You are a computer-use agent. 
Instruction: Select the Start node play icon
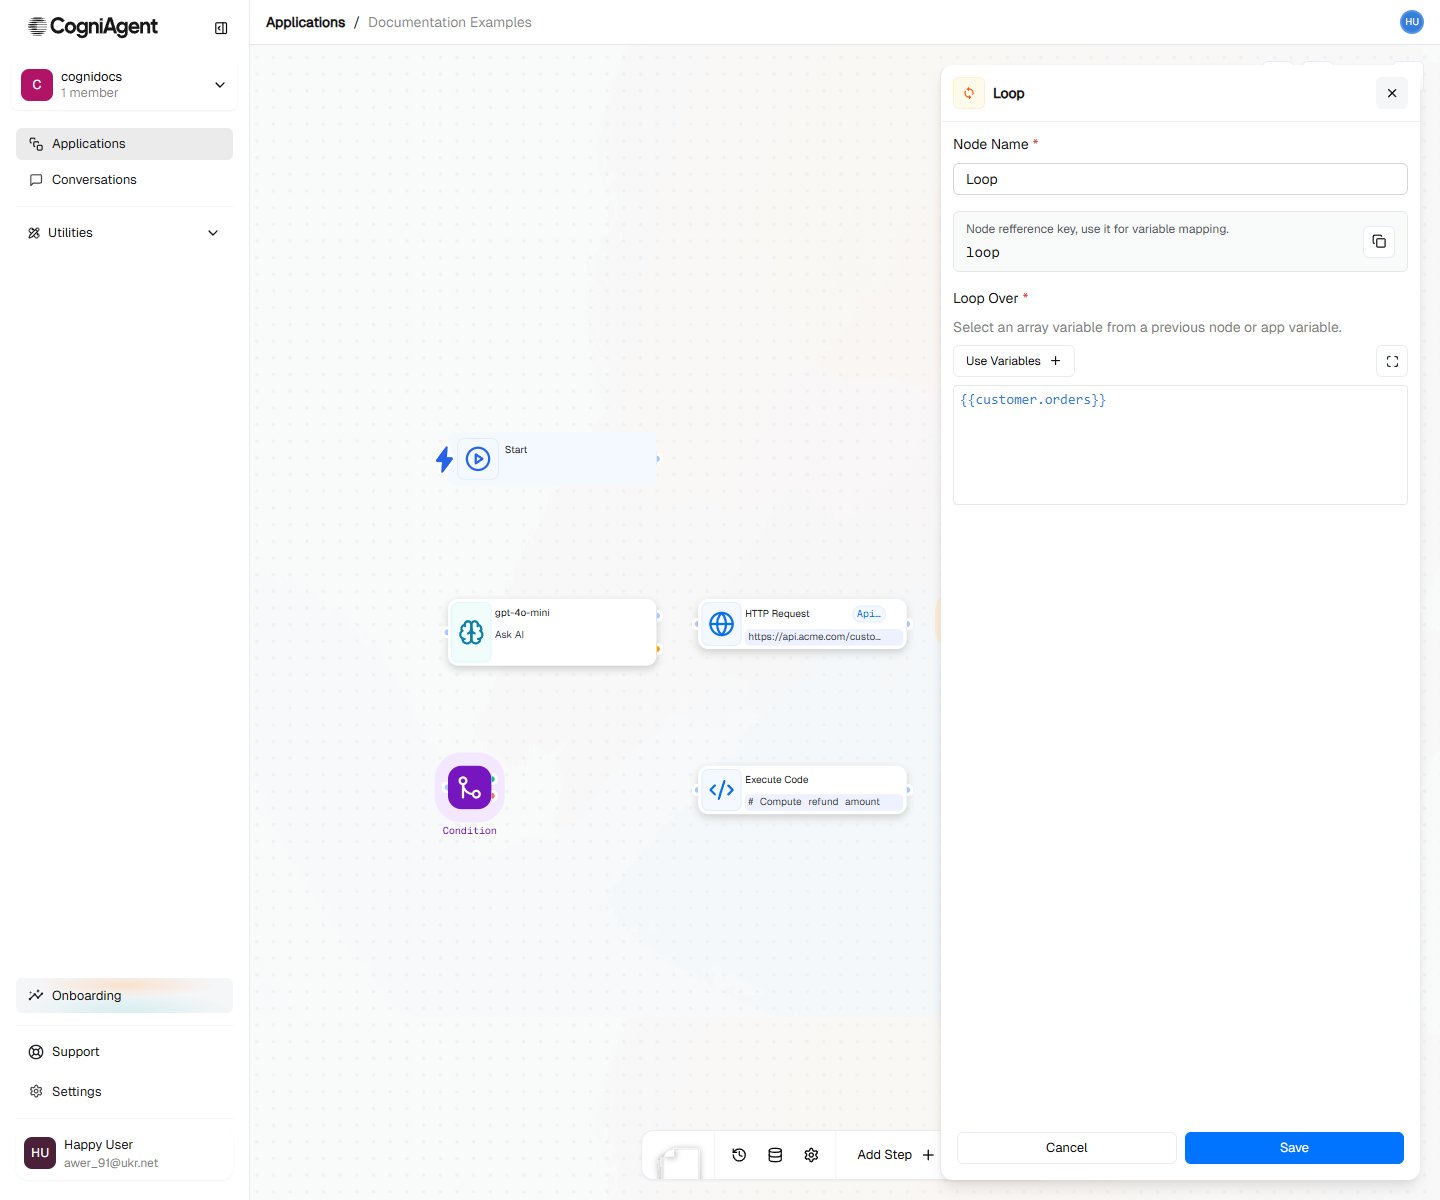(x=478, y=459)
